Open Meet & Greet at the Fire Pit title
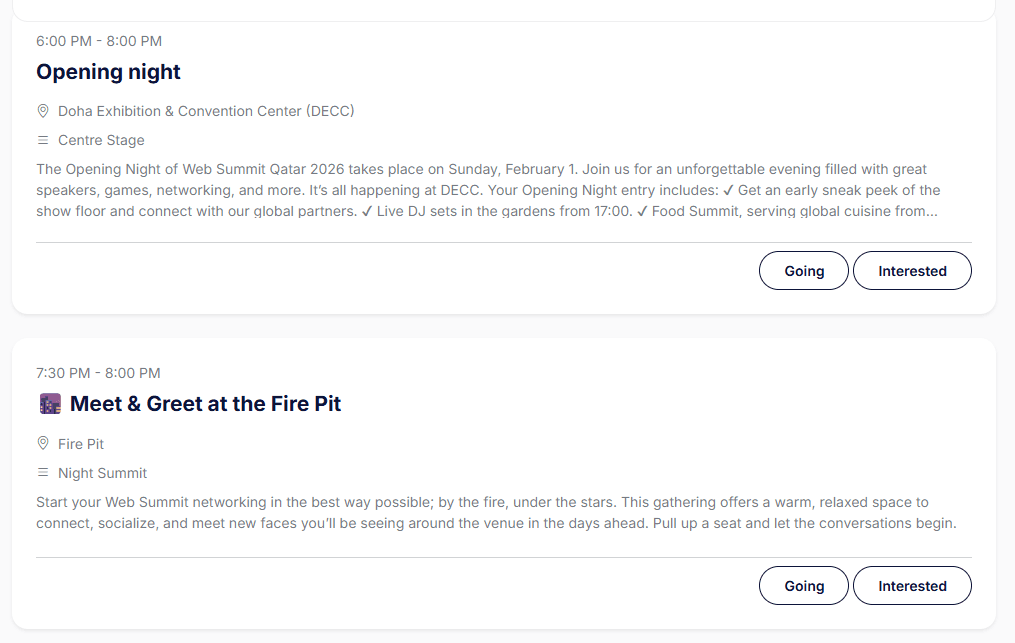Image resolution: width=1015 pixels, height=643 pixels. pos(205,403)
